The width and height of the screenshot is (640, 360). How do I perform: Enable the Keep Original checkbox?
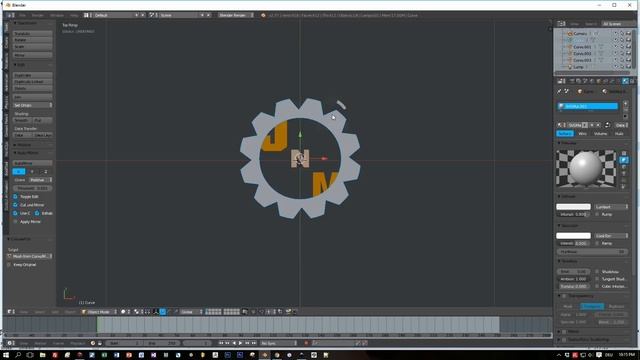[x=9, y=264]
